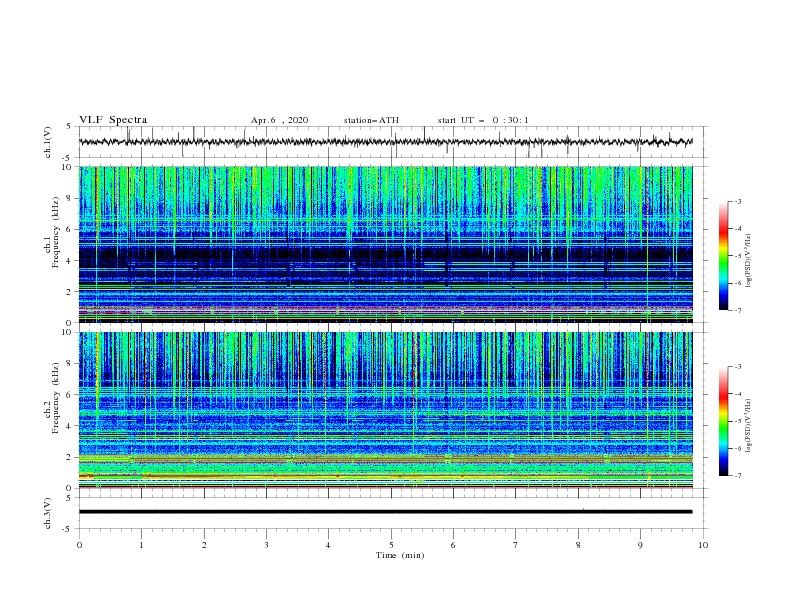Click ch.1 color bar "log(PSD)(V²/Hz)" label

click(x=749, y=261)
